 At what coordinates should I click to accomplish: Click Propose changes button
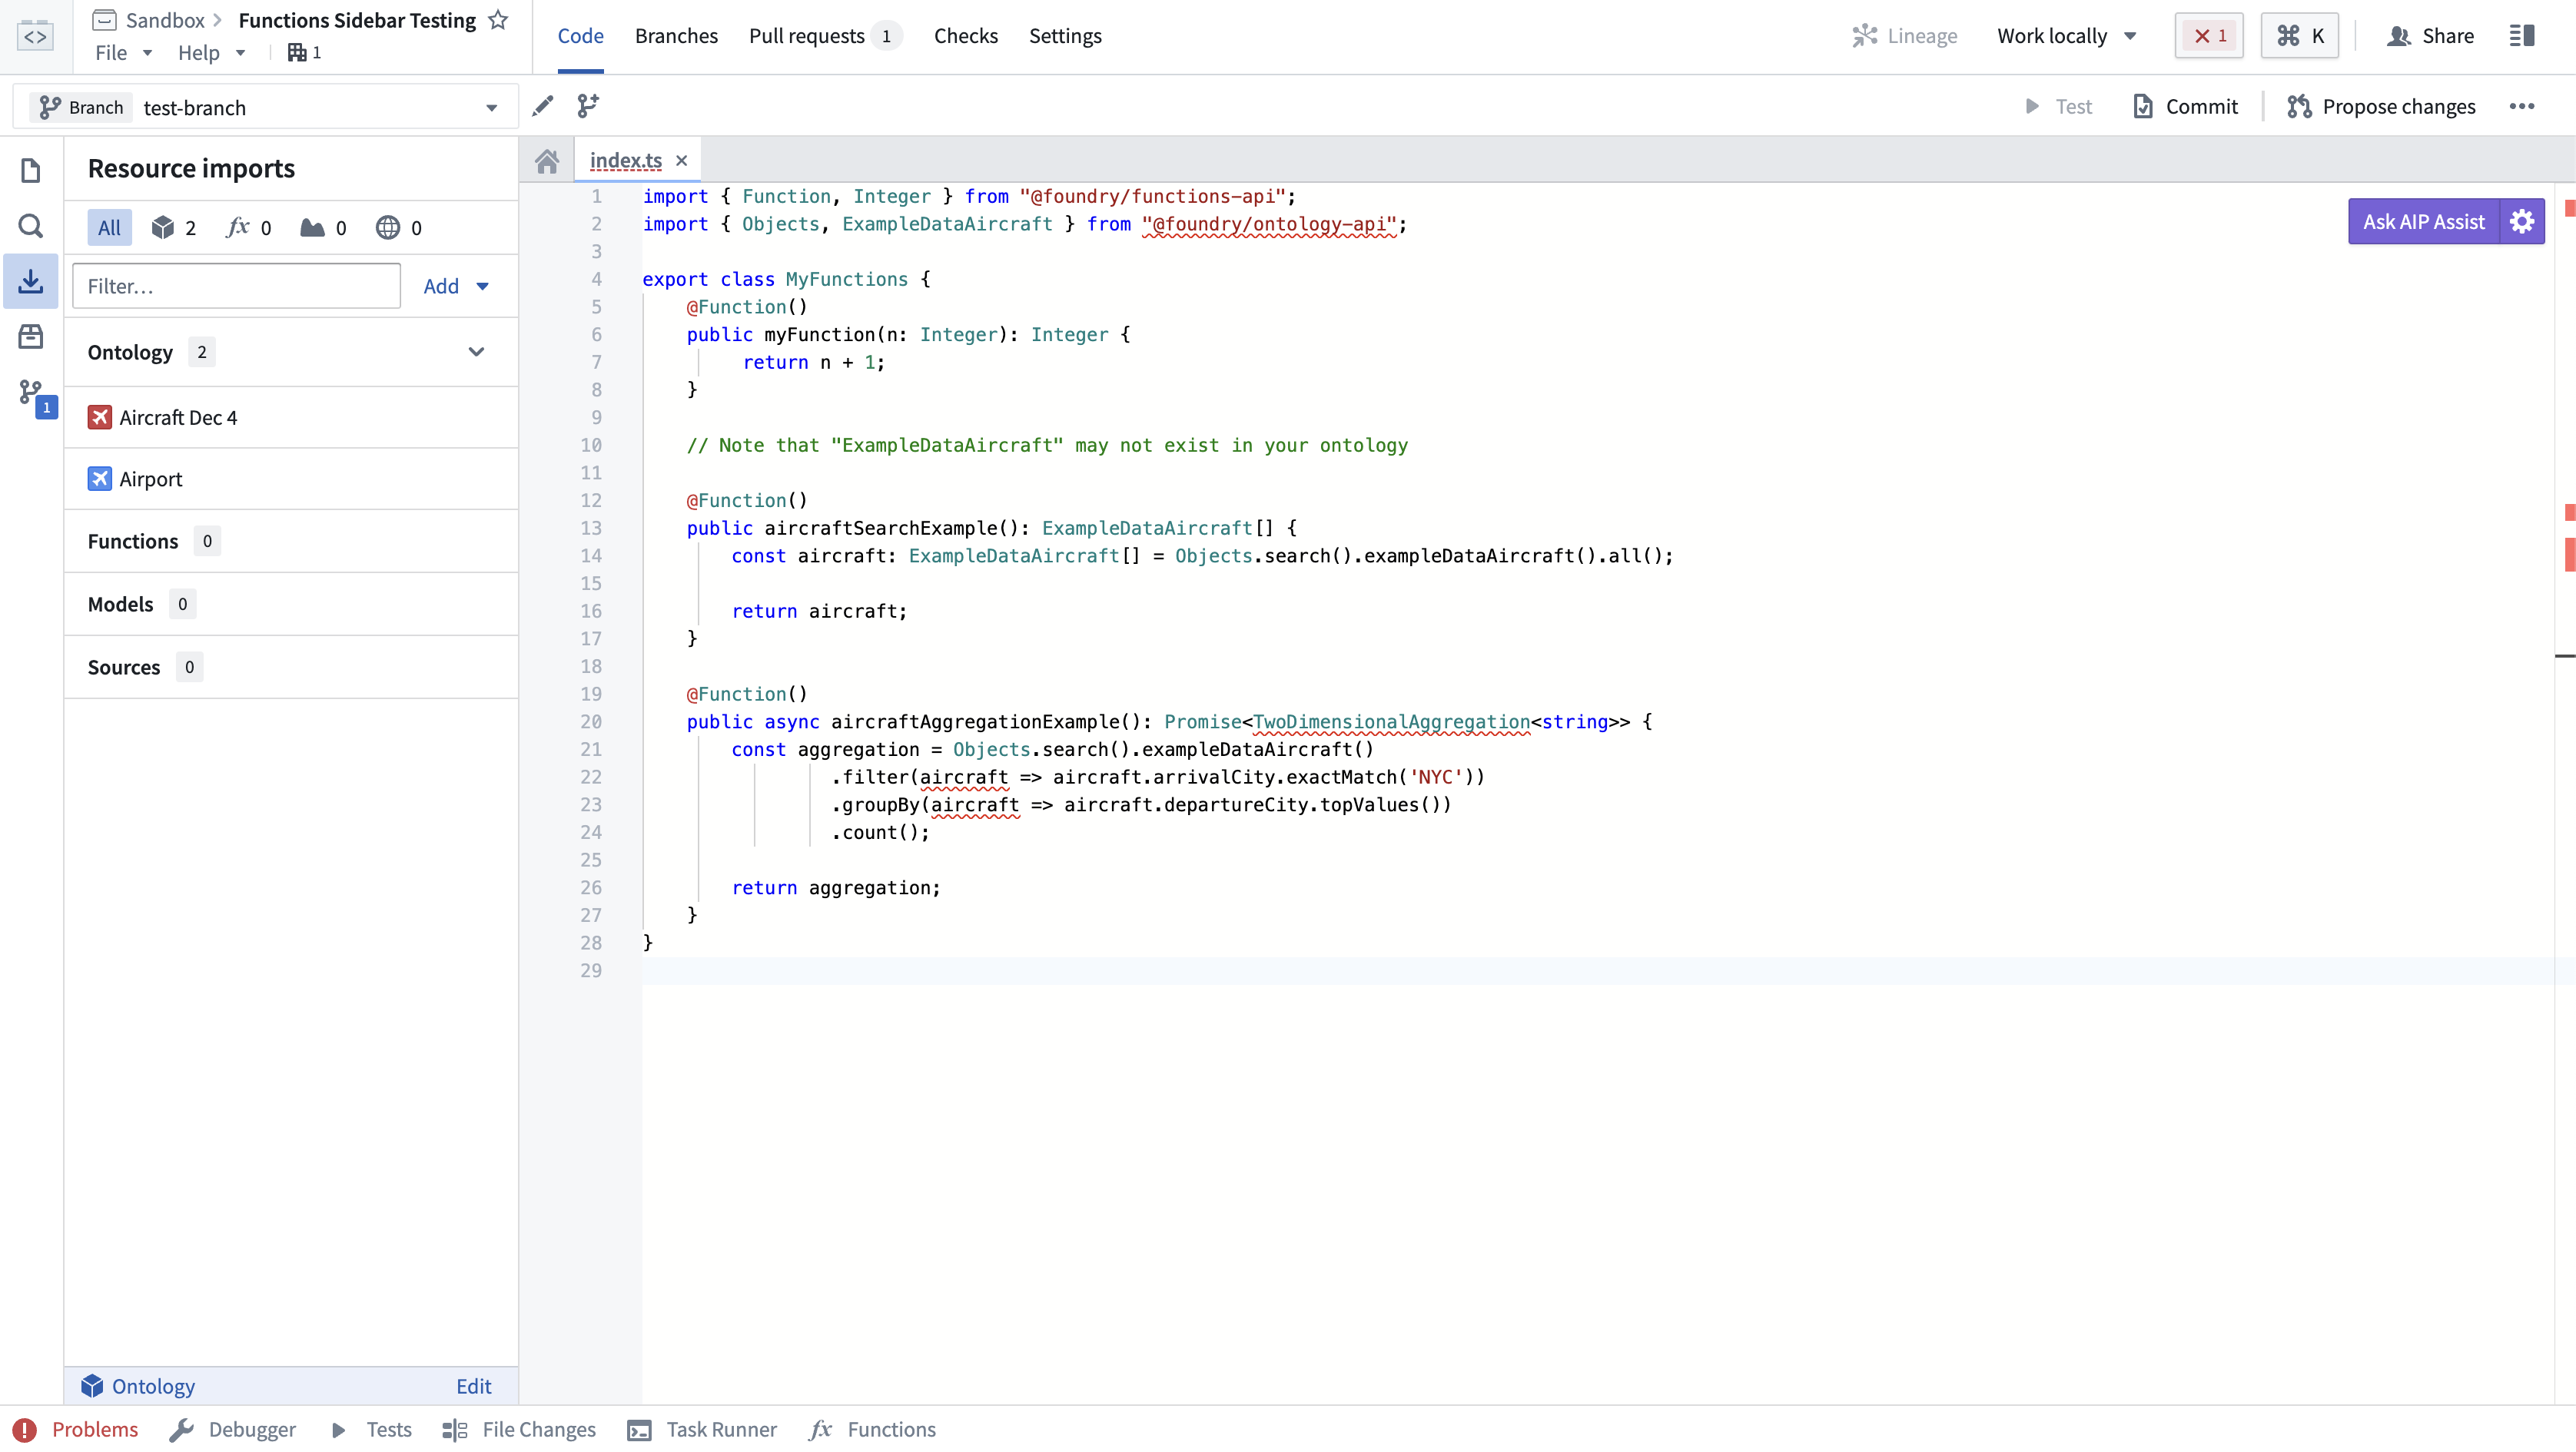(2381, 107)
